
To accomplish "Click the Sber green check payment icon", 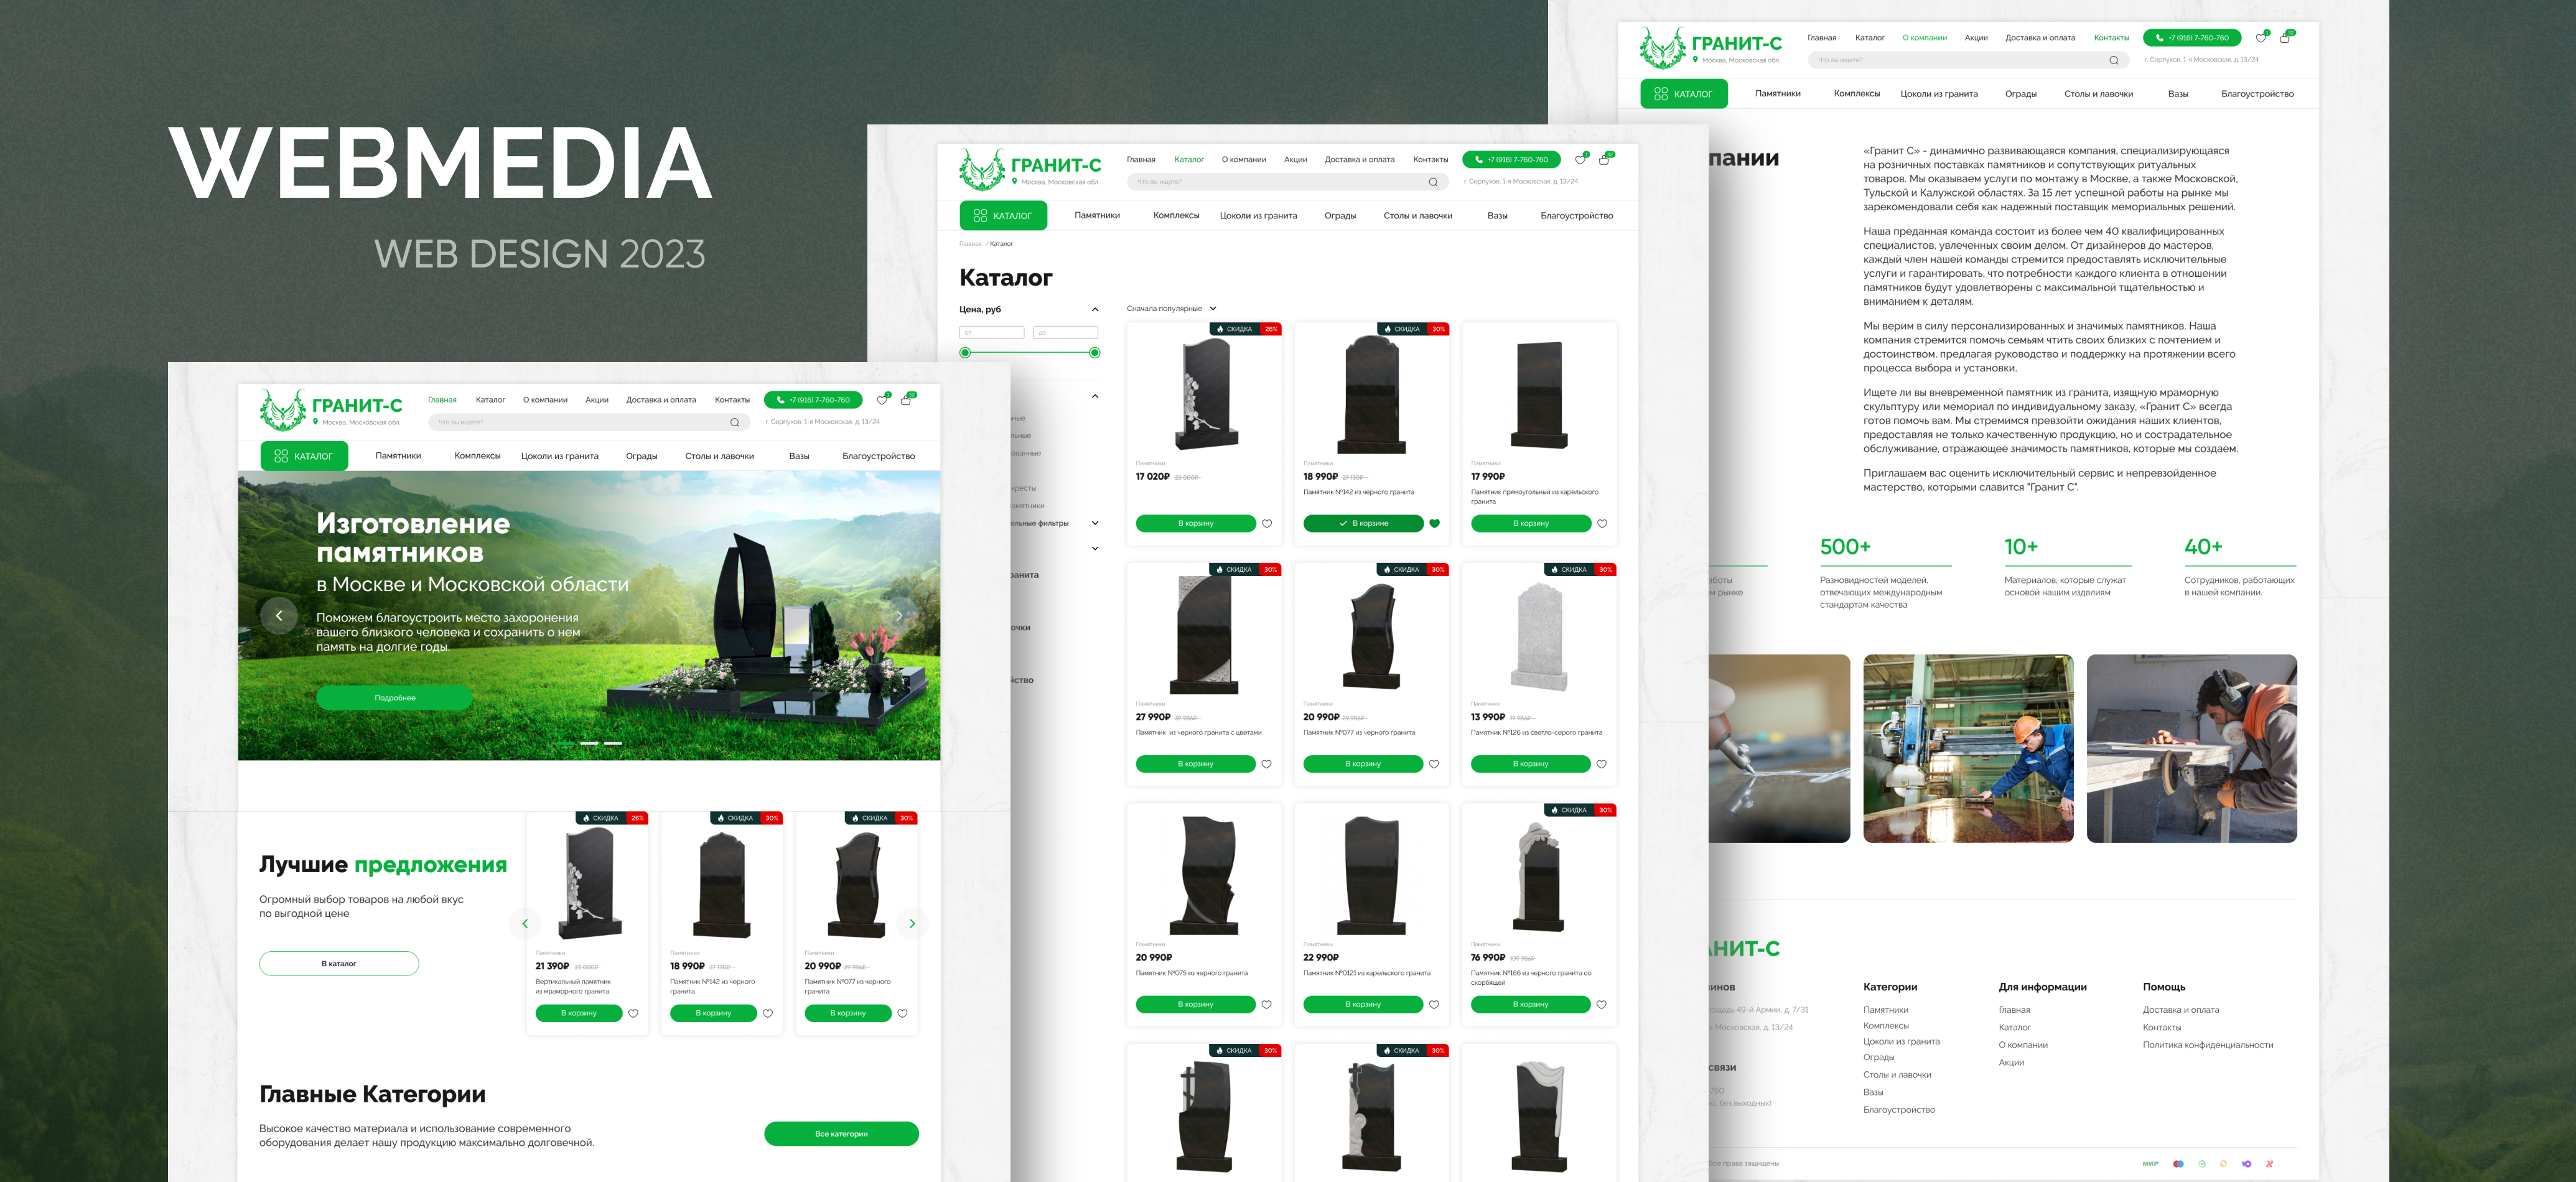I will 2202,1164.
